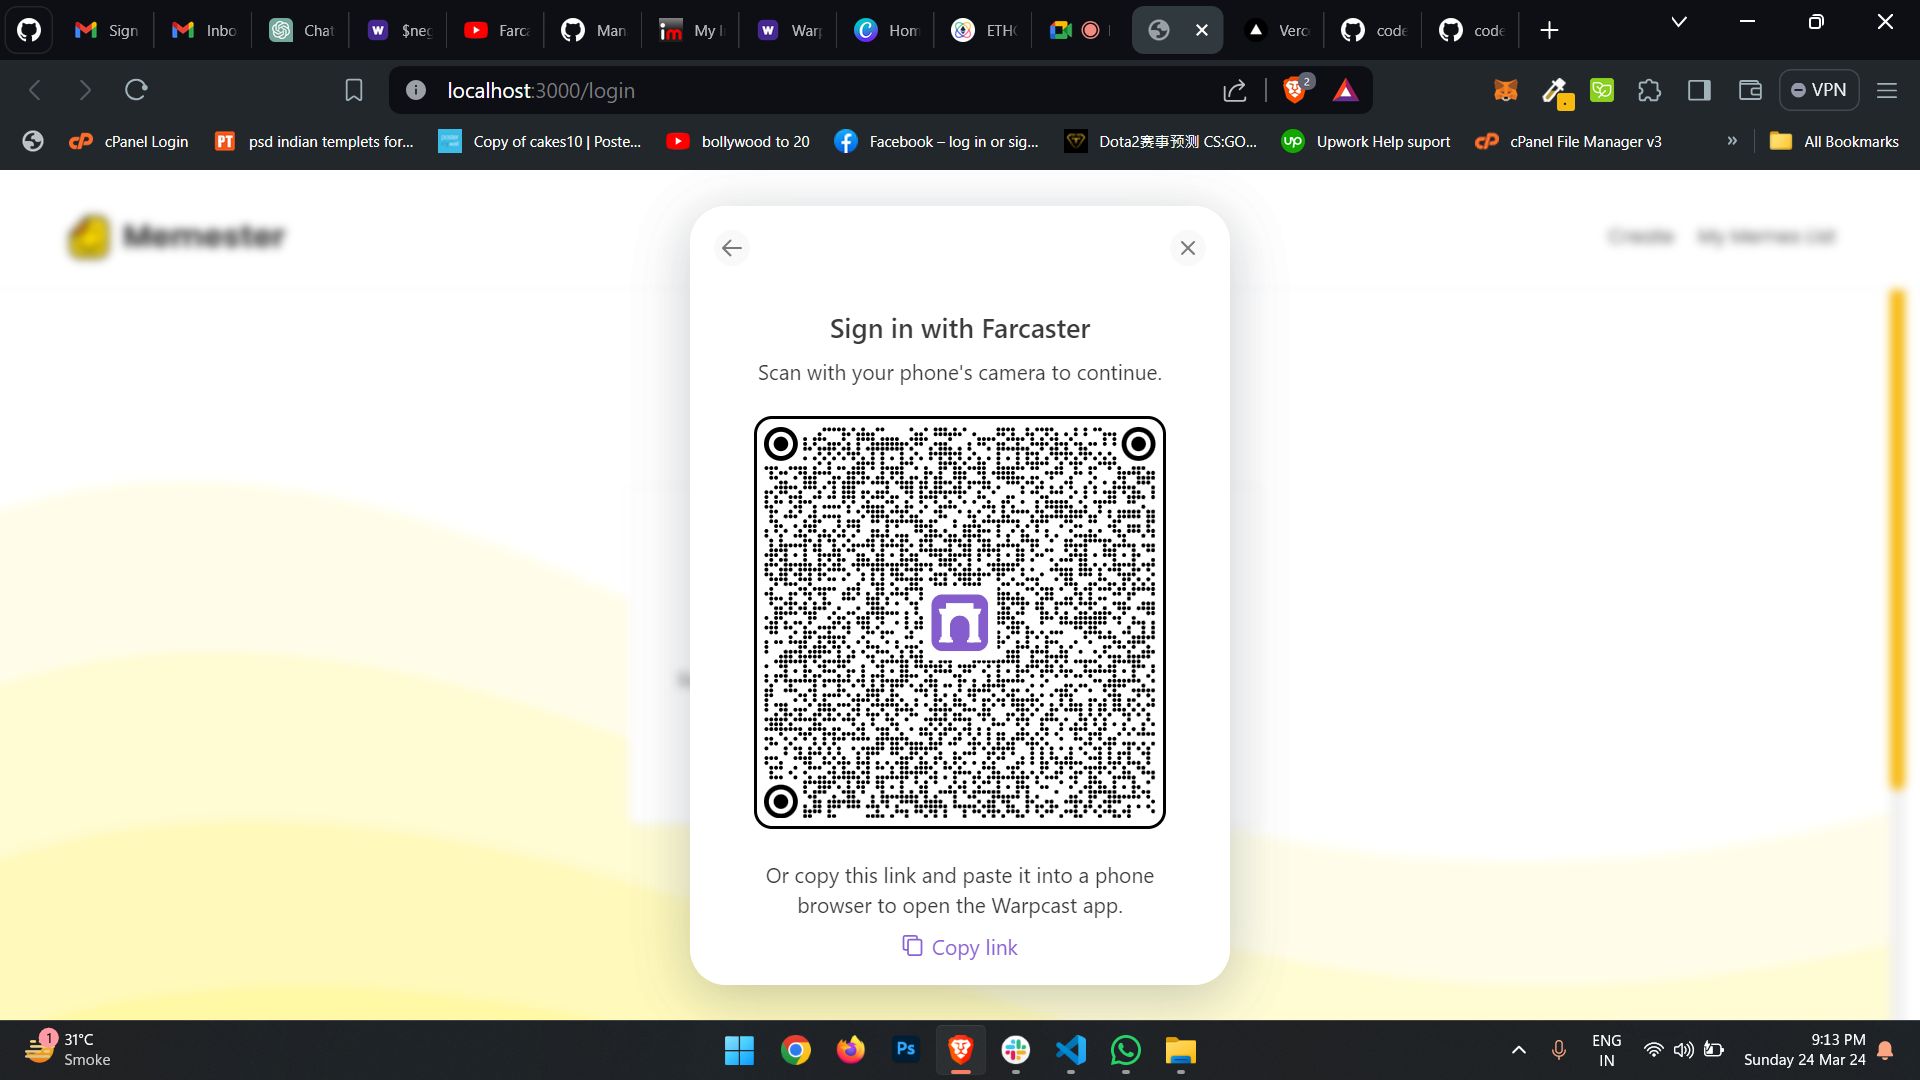
Task: Go forward in browser history
Action: [x=85, y=90]
